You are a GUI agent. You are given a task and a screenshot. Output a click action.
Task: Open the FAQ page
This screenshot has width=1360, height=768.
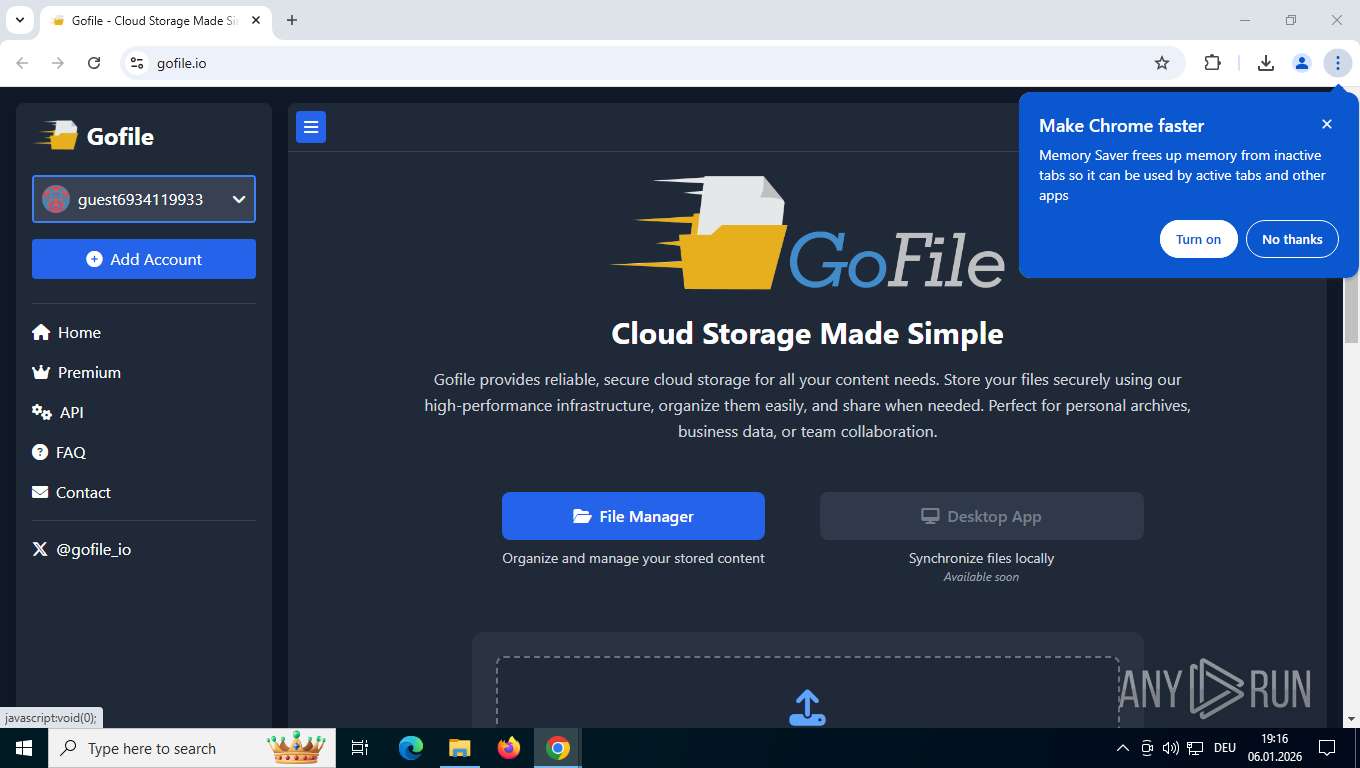coord(59,452)
